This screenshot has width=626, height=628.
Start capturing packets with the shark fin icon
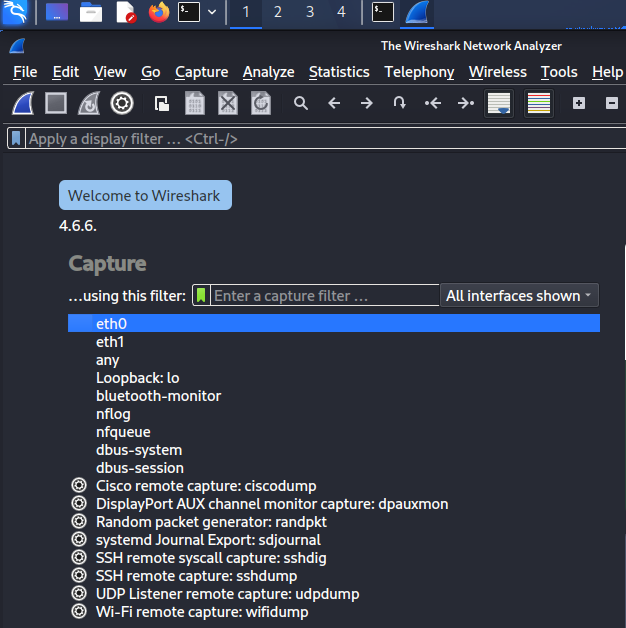tap(23, 103)
